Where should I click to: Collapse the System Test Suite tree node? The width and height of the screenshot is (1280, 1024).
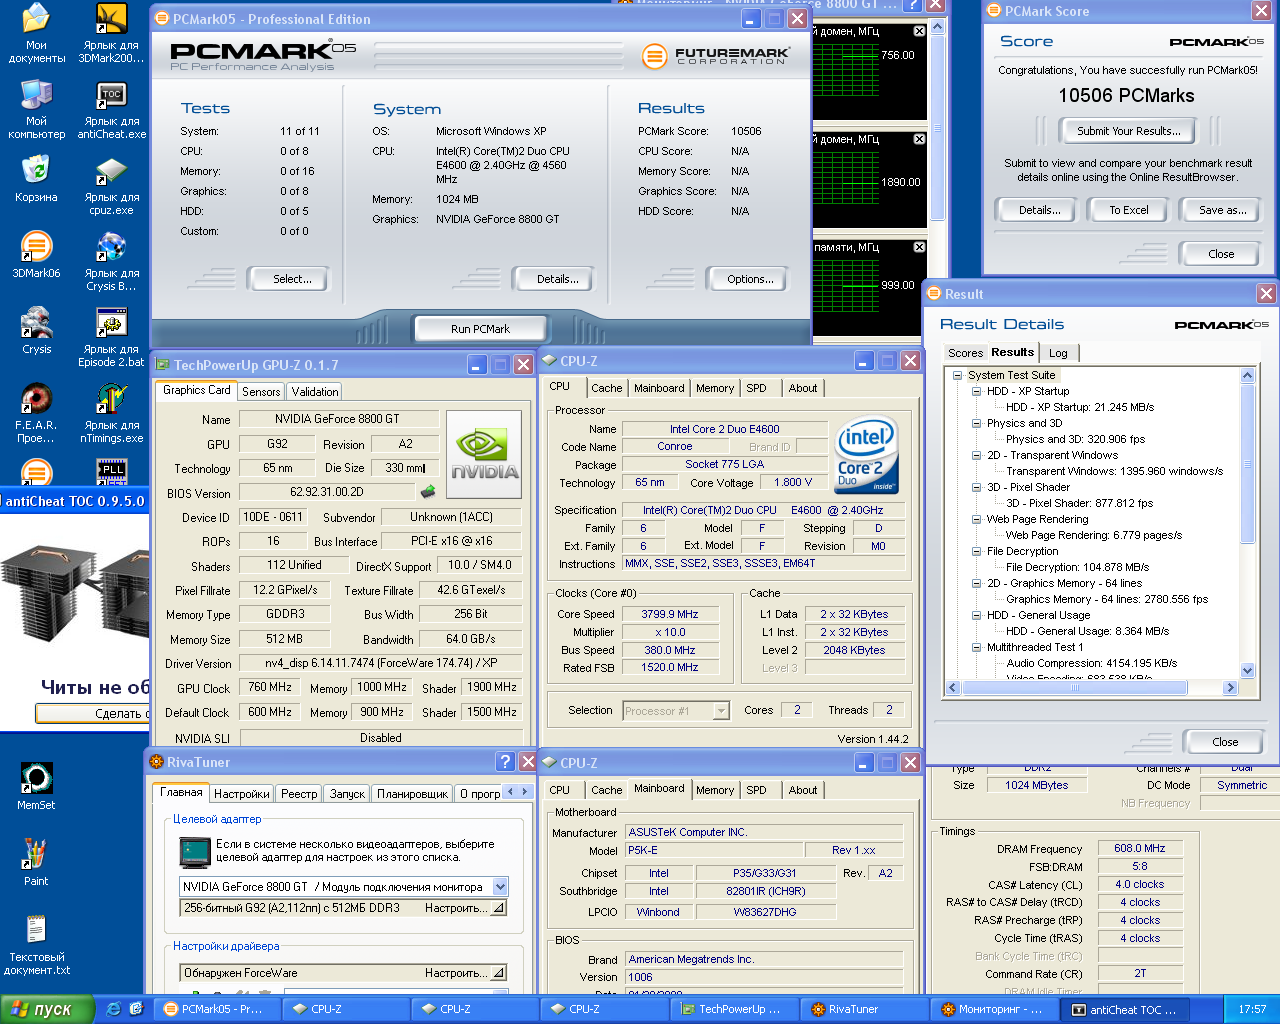coord(957,375)
